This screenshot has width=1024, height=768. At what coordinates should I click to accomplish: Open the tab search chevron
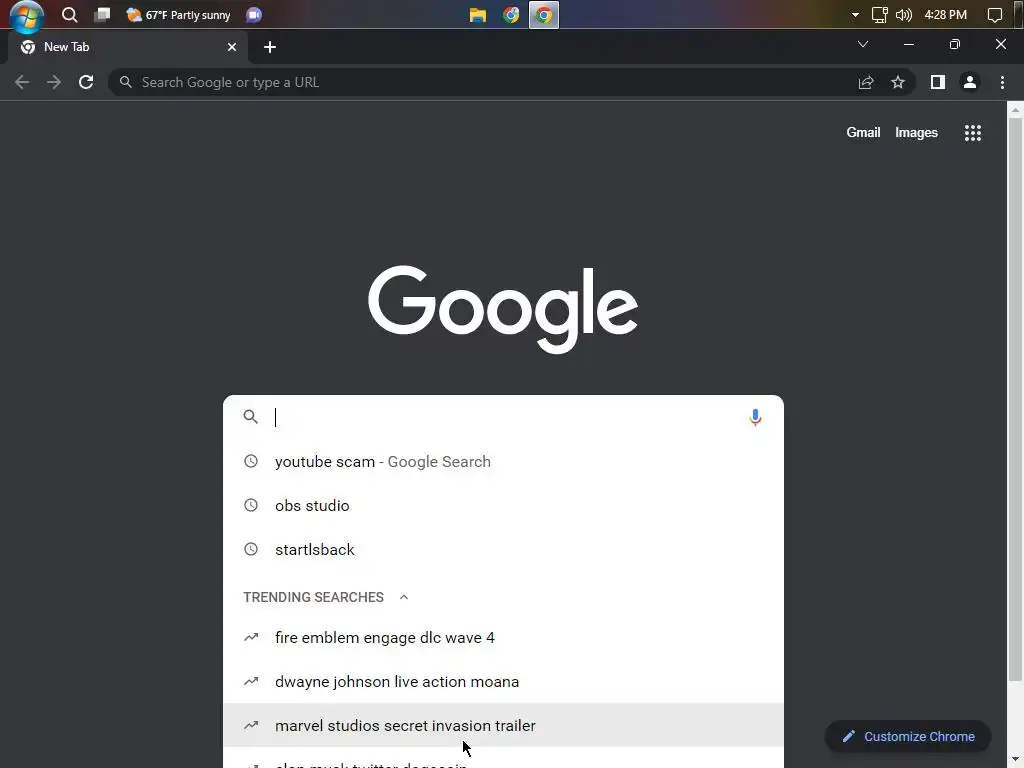click(x=863, y=44)
